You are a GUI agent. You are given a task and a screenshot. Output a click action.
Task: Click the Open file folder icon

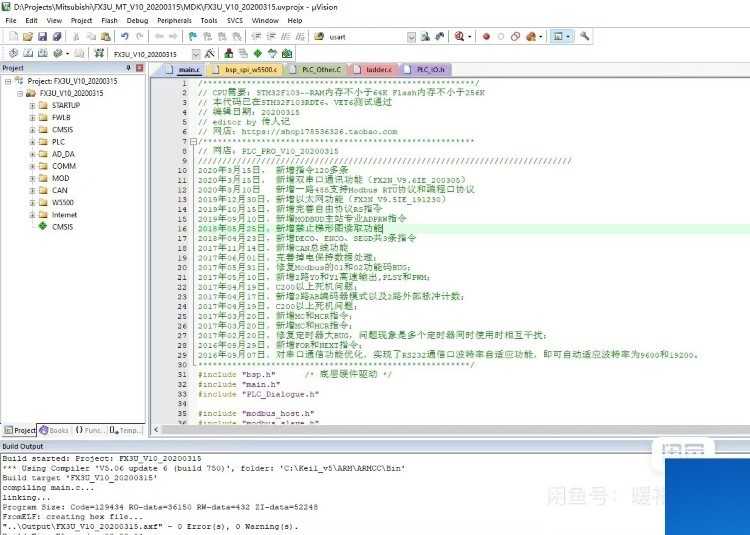[x=28, y=36]
